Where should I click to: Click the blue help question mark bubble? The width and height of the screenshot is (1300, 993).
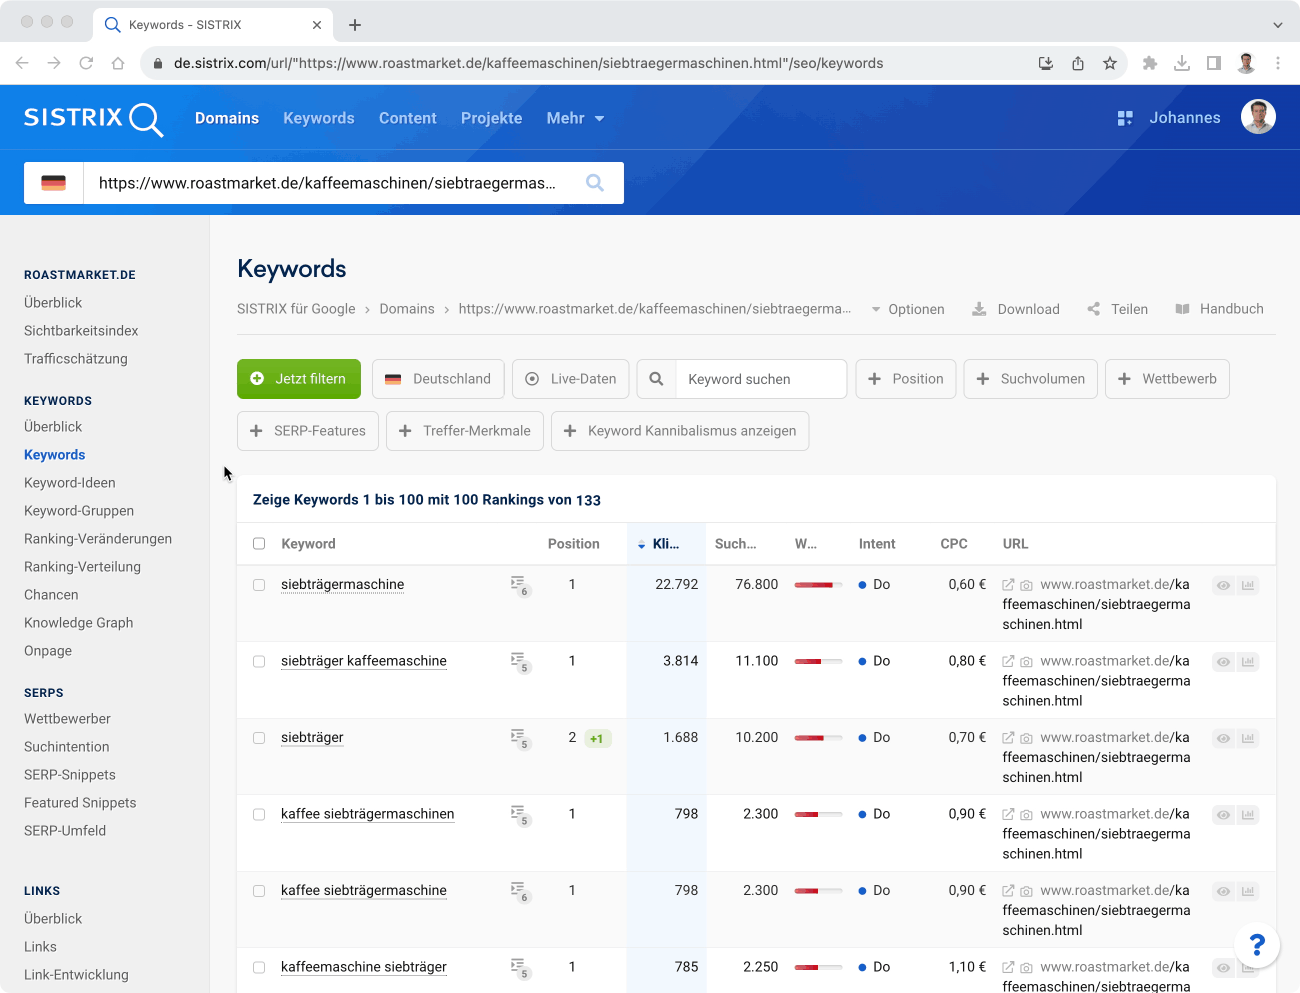click(1257, 944)
